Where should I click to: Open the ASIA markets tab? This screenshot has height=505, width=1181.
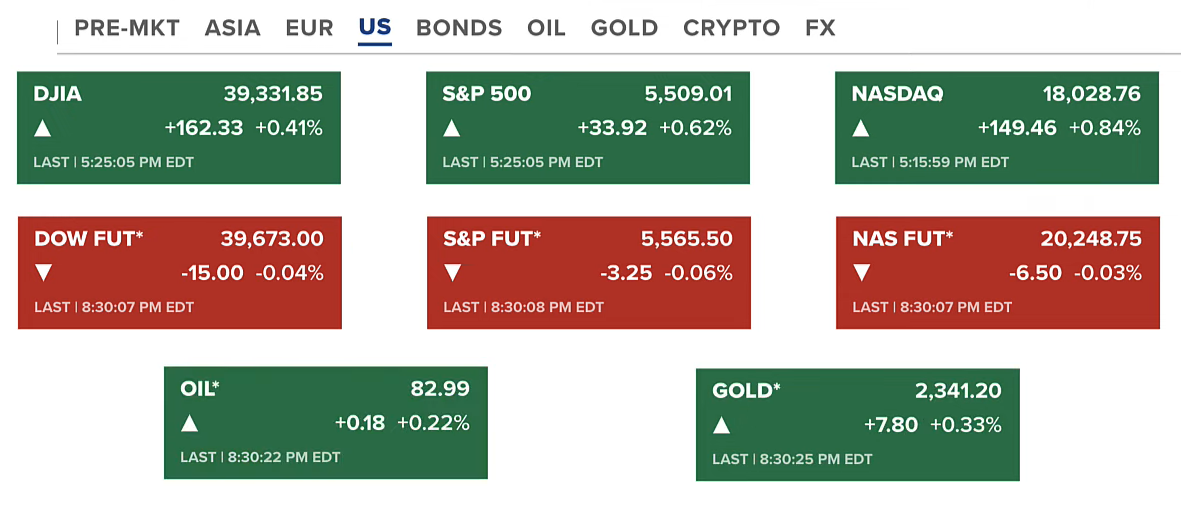point(232,28)
